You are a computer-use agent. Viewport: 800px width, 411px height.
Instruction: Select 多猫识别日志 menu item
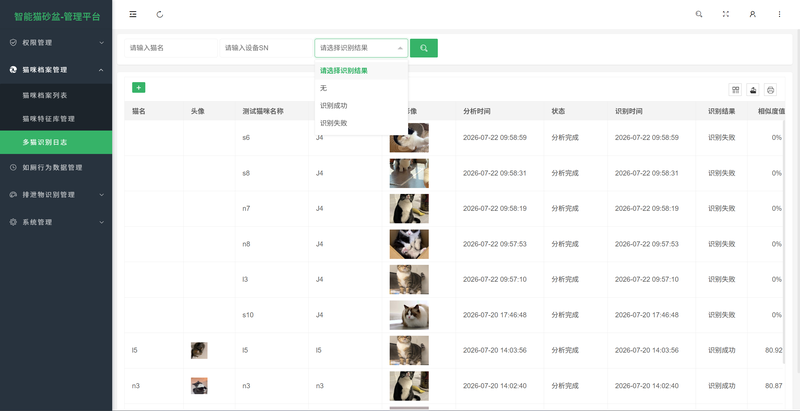(56, 142)
